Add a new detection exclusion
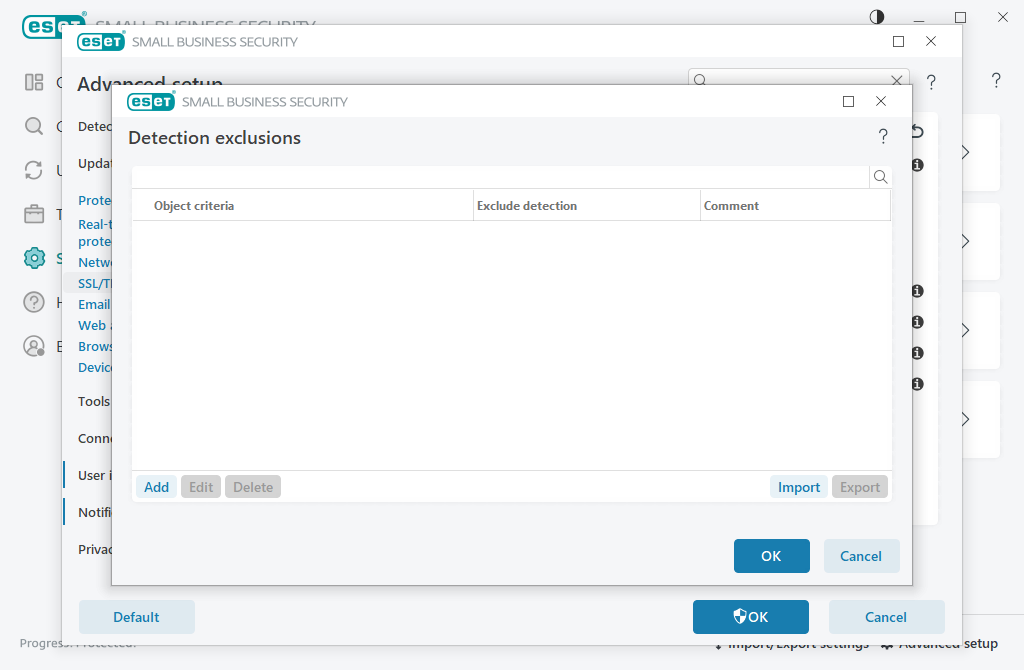 click(x=156, y=487)
